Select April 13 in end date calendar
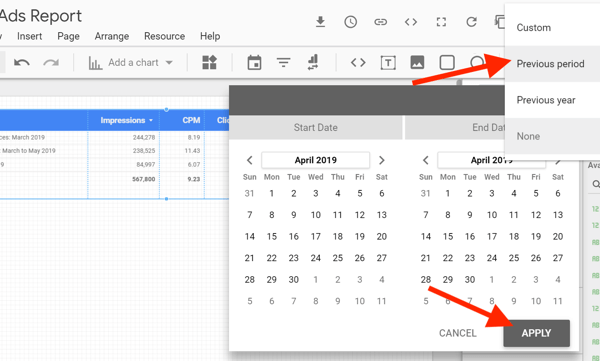The height and width of the screenshot is (361, 600). [558, 215]
